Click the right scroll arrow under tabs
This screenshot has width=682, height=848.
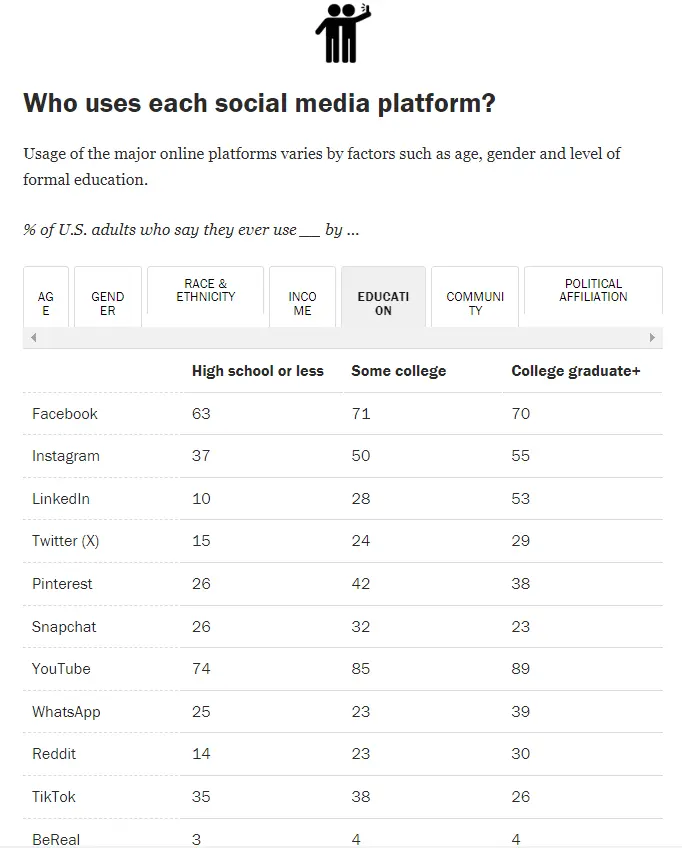652,338
